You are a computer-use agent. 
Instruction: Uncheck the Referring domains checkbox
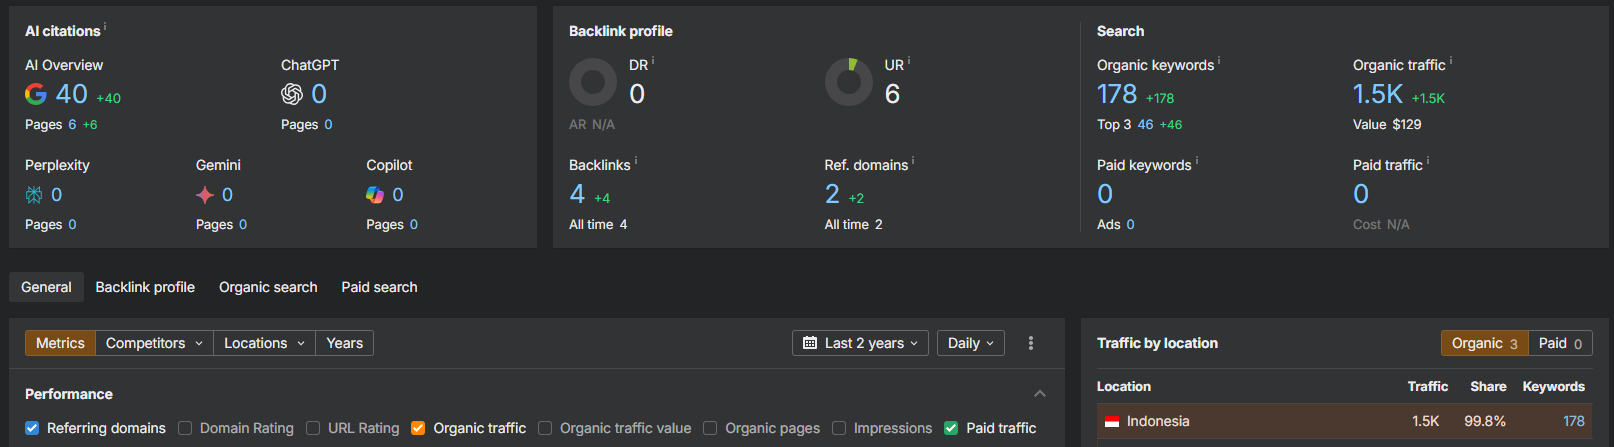click(x=32, y=428)
